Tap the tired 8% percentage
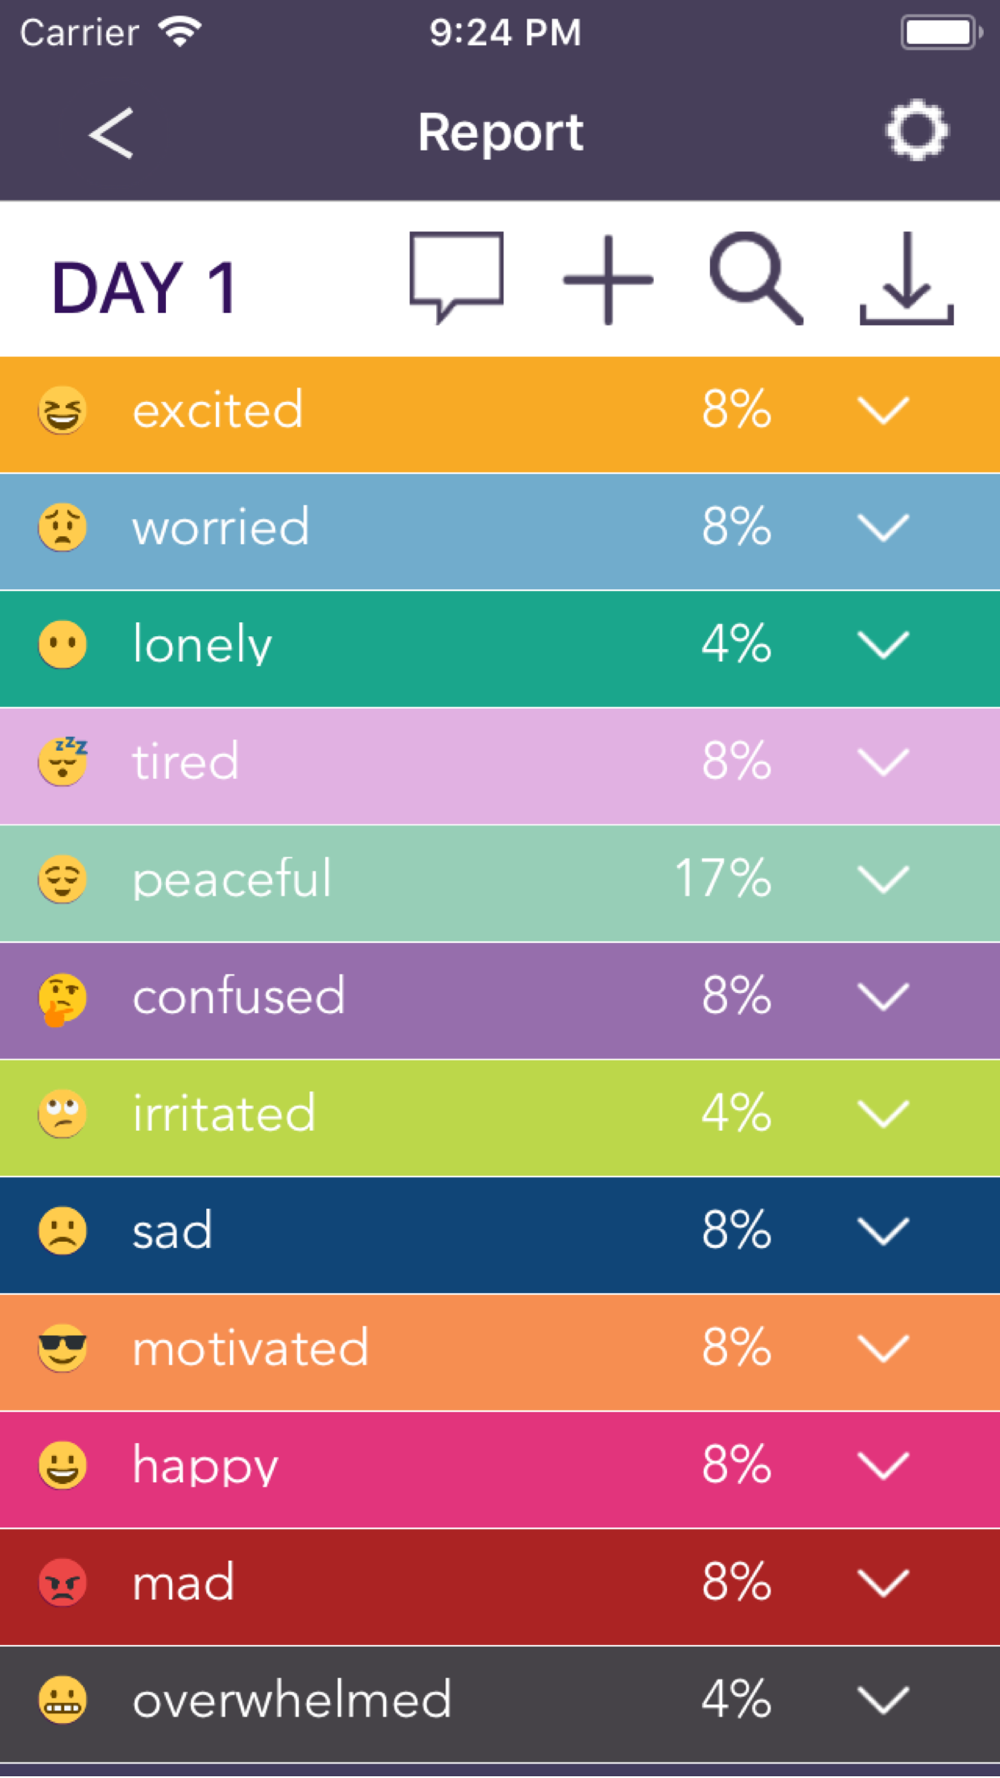 (736, 762)
